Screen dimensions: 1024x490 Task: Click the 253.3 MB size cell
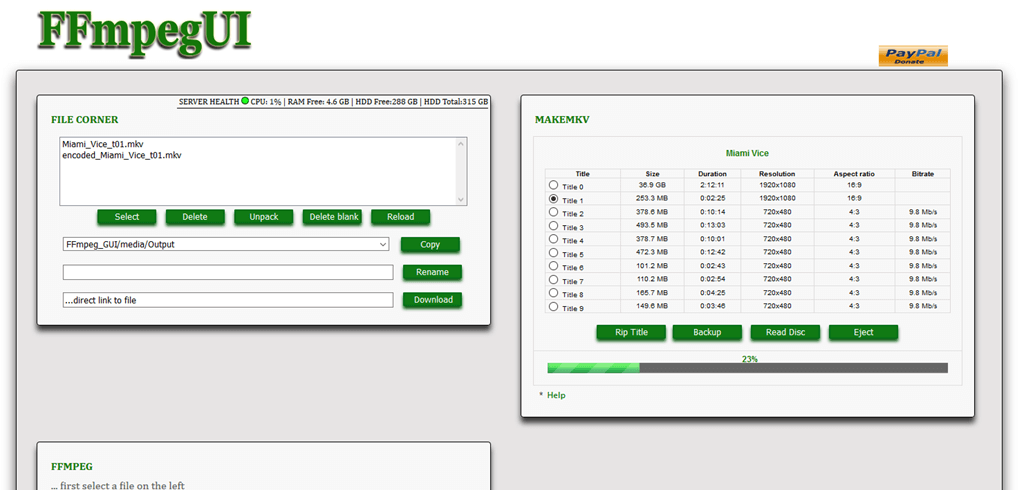[x=652, y=198]
